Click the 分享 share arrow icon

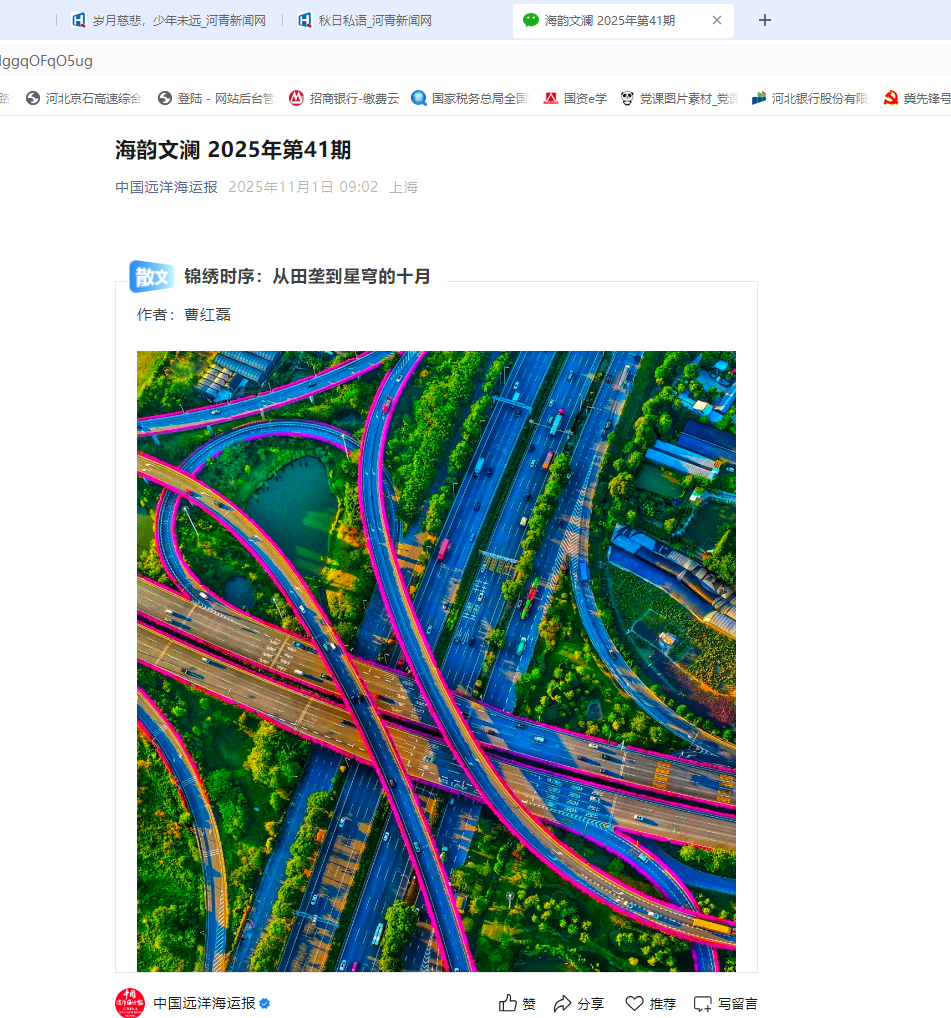coord(562,1003)
